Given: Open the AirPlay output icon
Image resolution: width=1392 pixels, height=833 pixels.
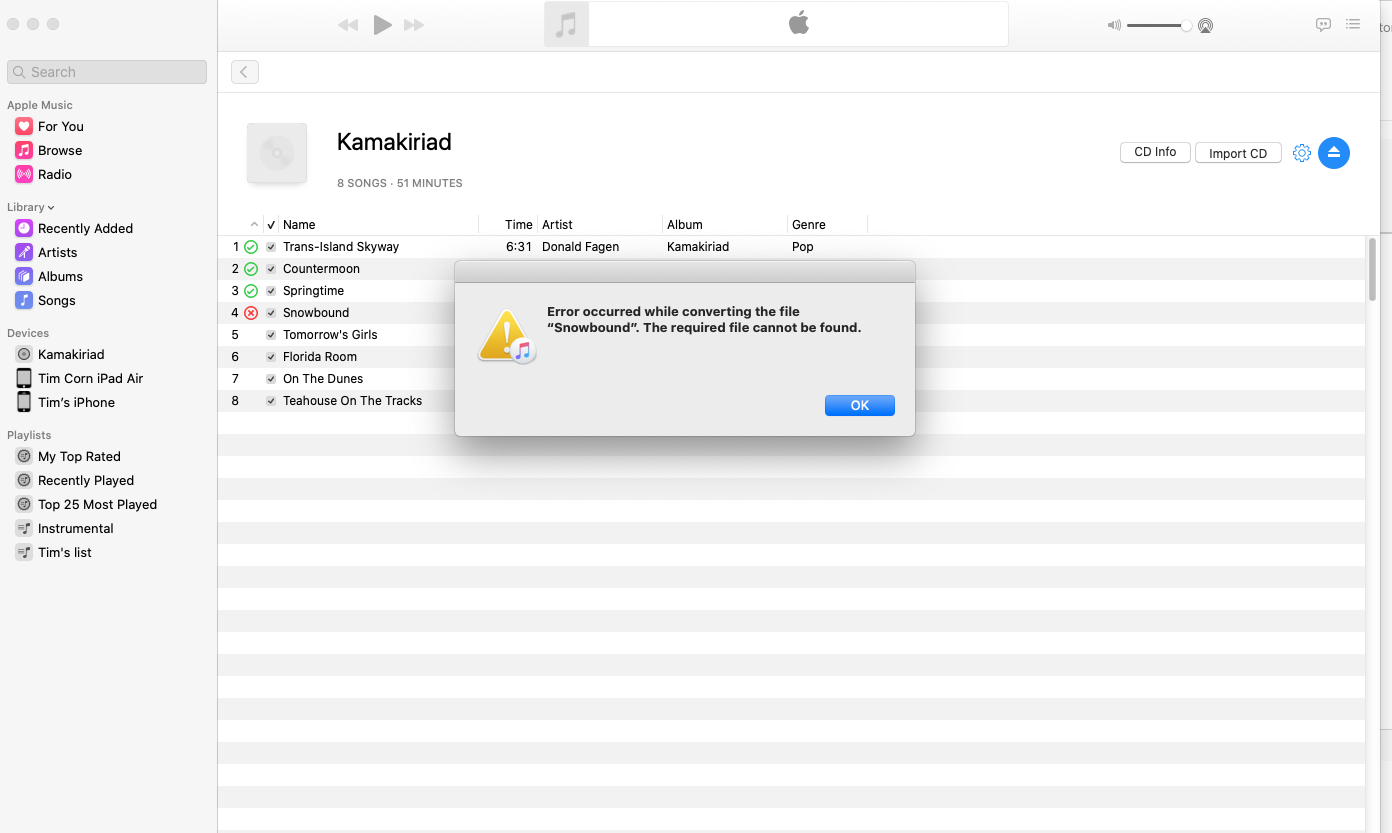Looking at the screenshot, I should pos(1205,26).
